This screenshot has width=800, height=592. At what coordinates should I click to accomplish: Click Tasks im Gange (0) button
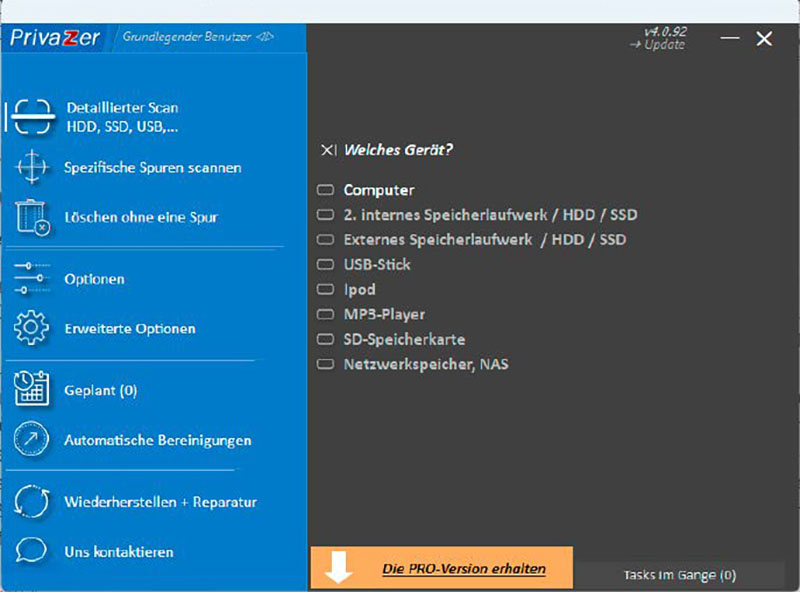(x=679, y=575)
